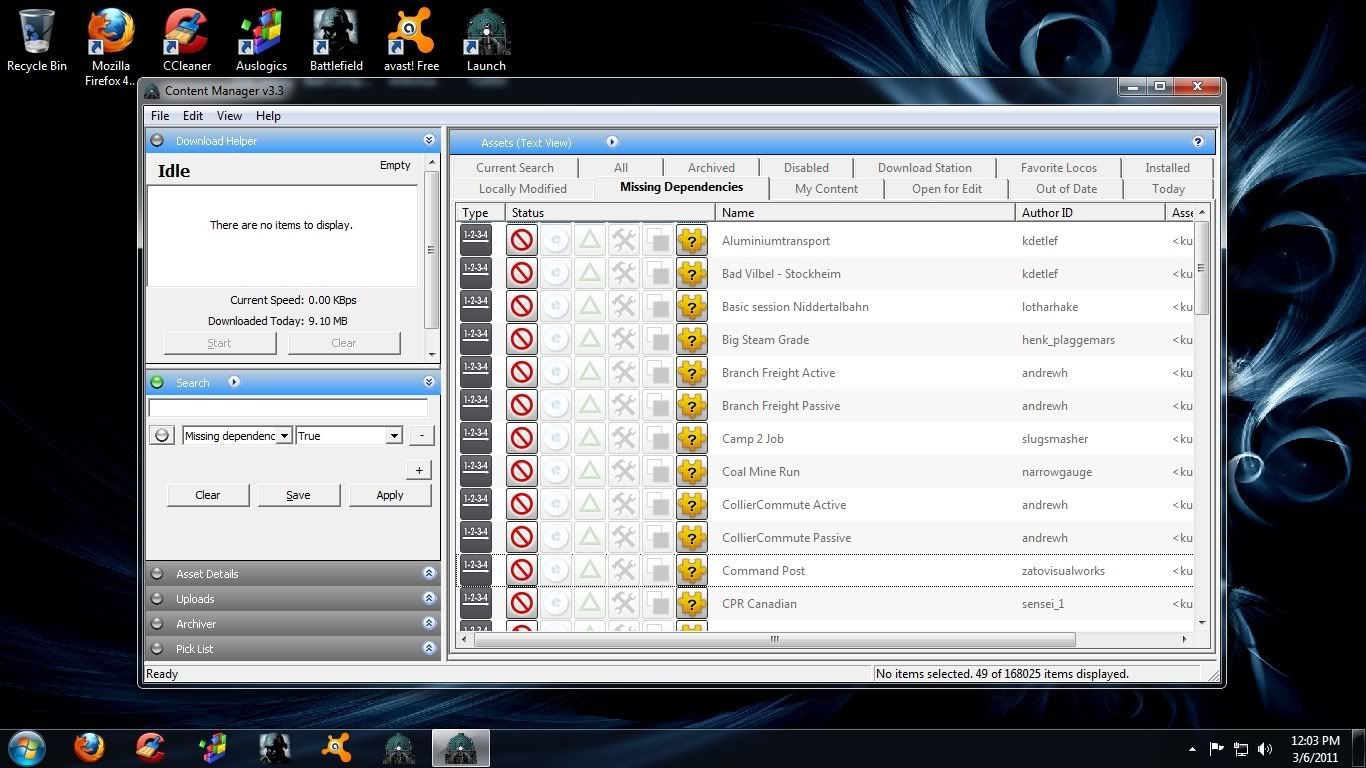Click the round arrow beside Assets (Text View)
Image resolution: width=1366 pixels, height=768 pixels.
tap(613, 142)
